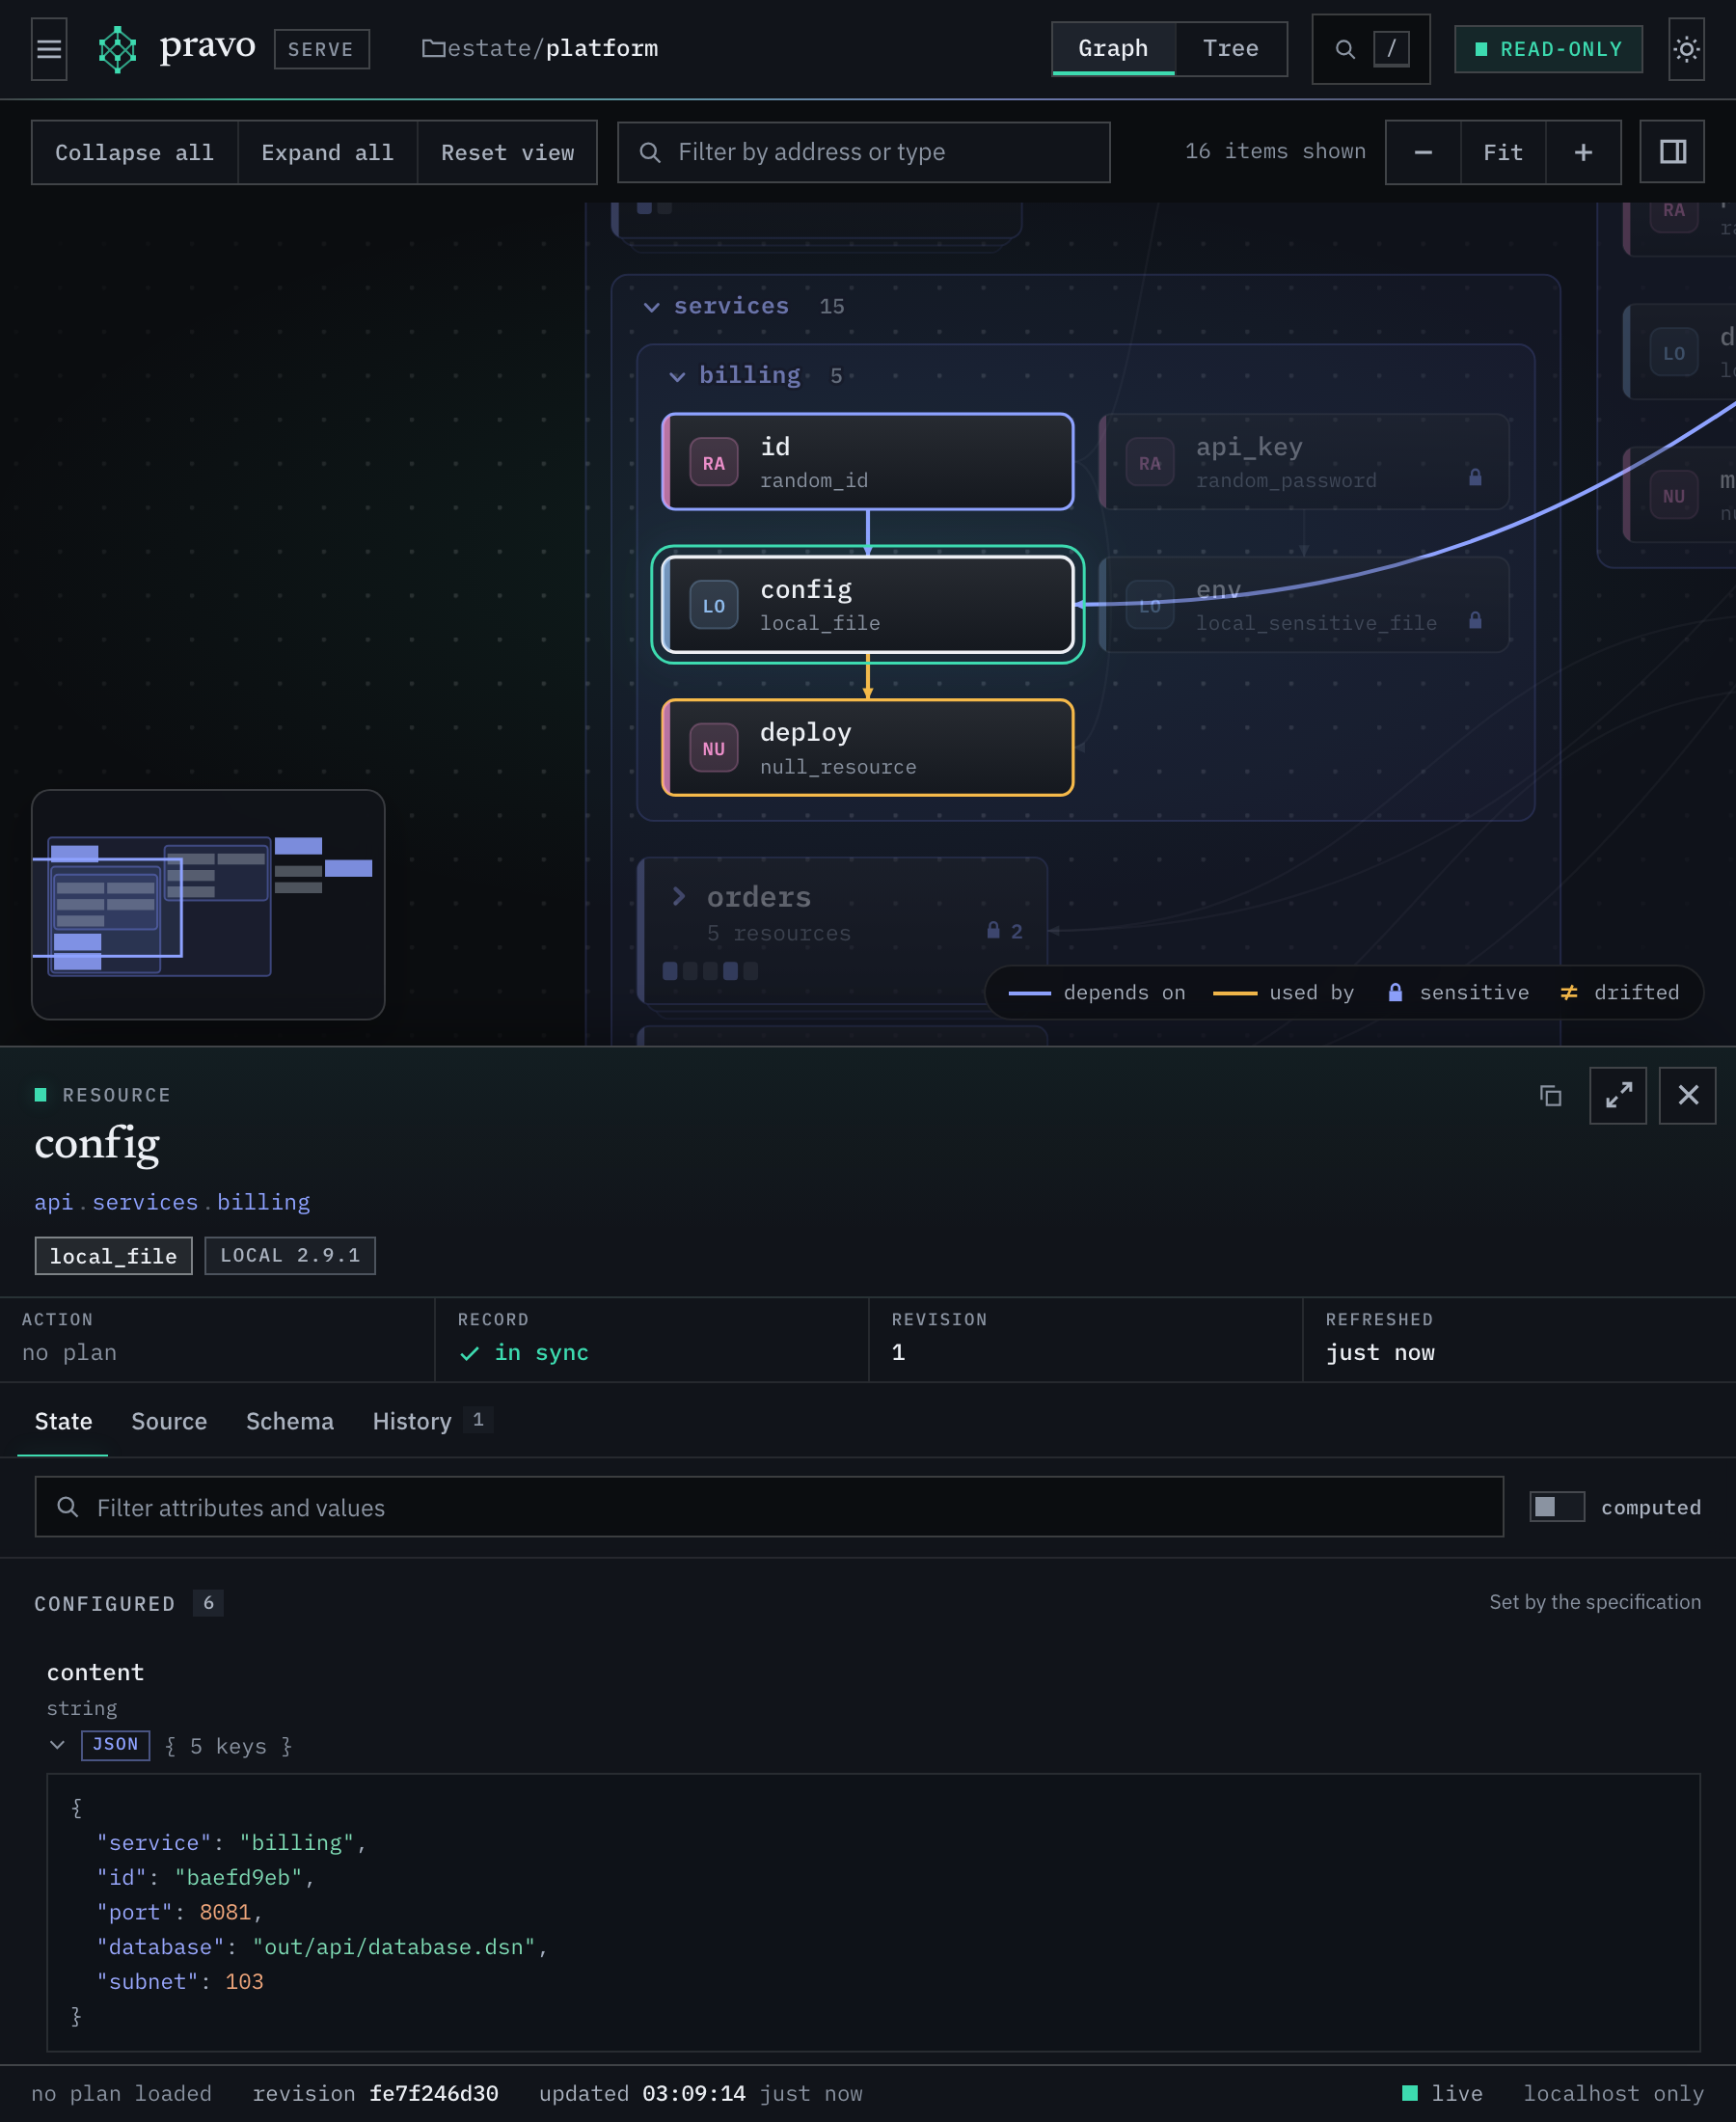Zoom in with the plus button

[1583, 152]
